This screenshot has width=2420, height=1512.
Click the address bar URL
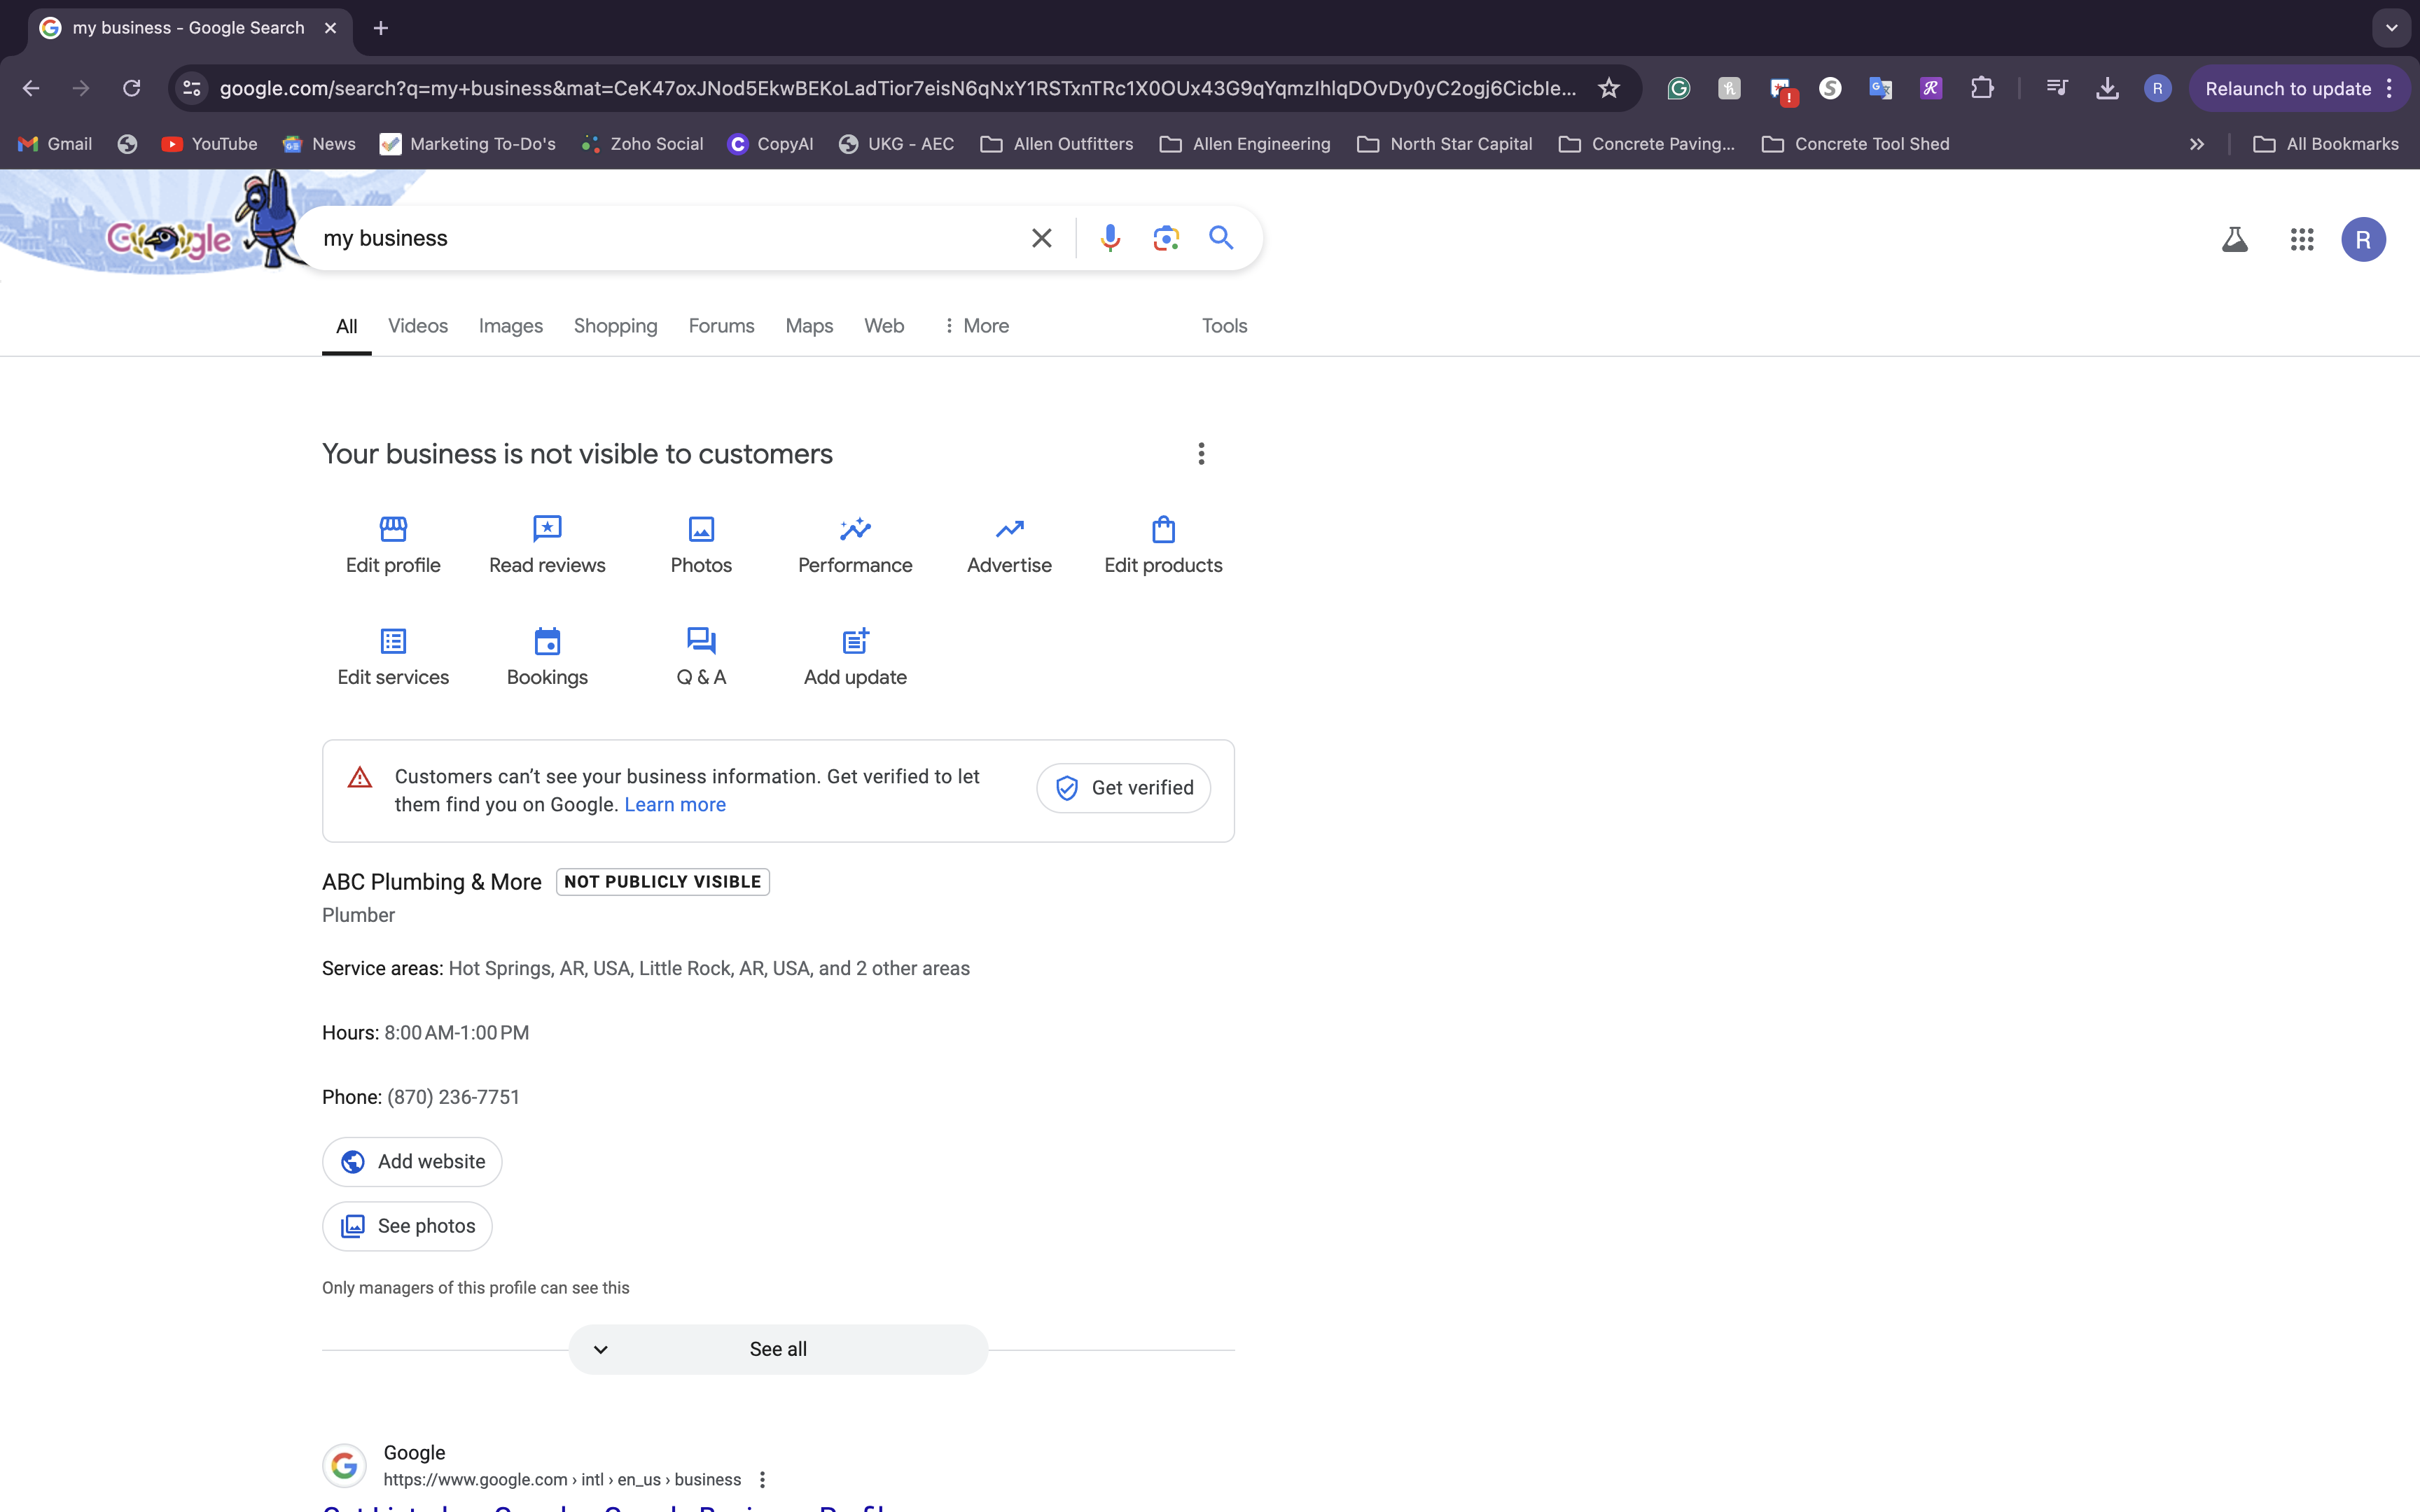897,88
